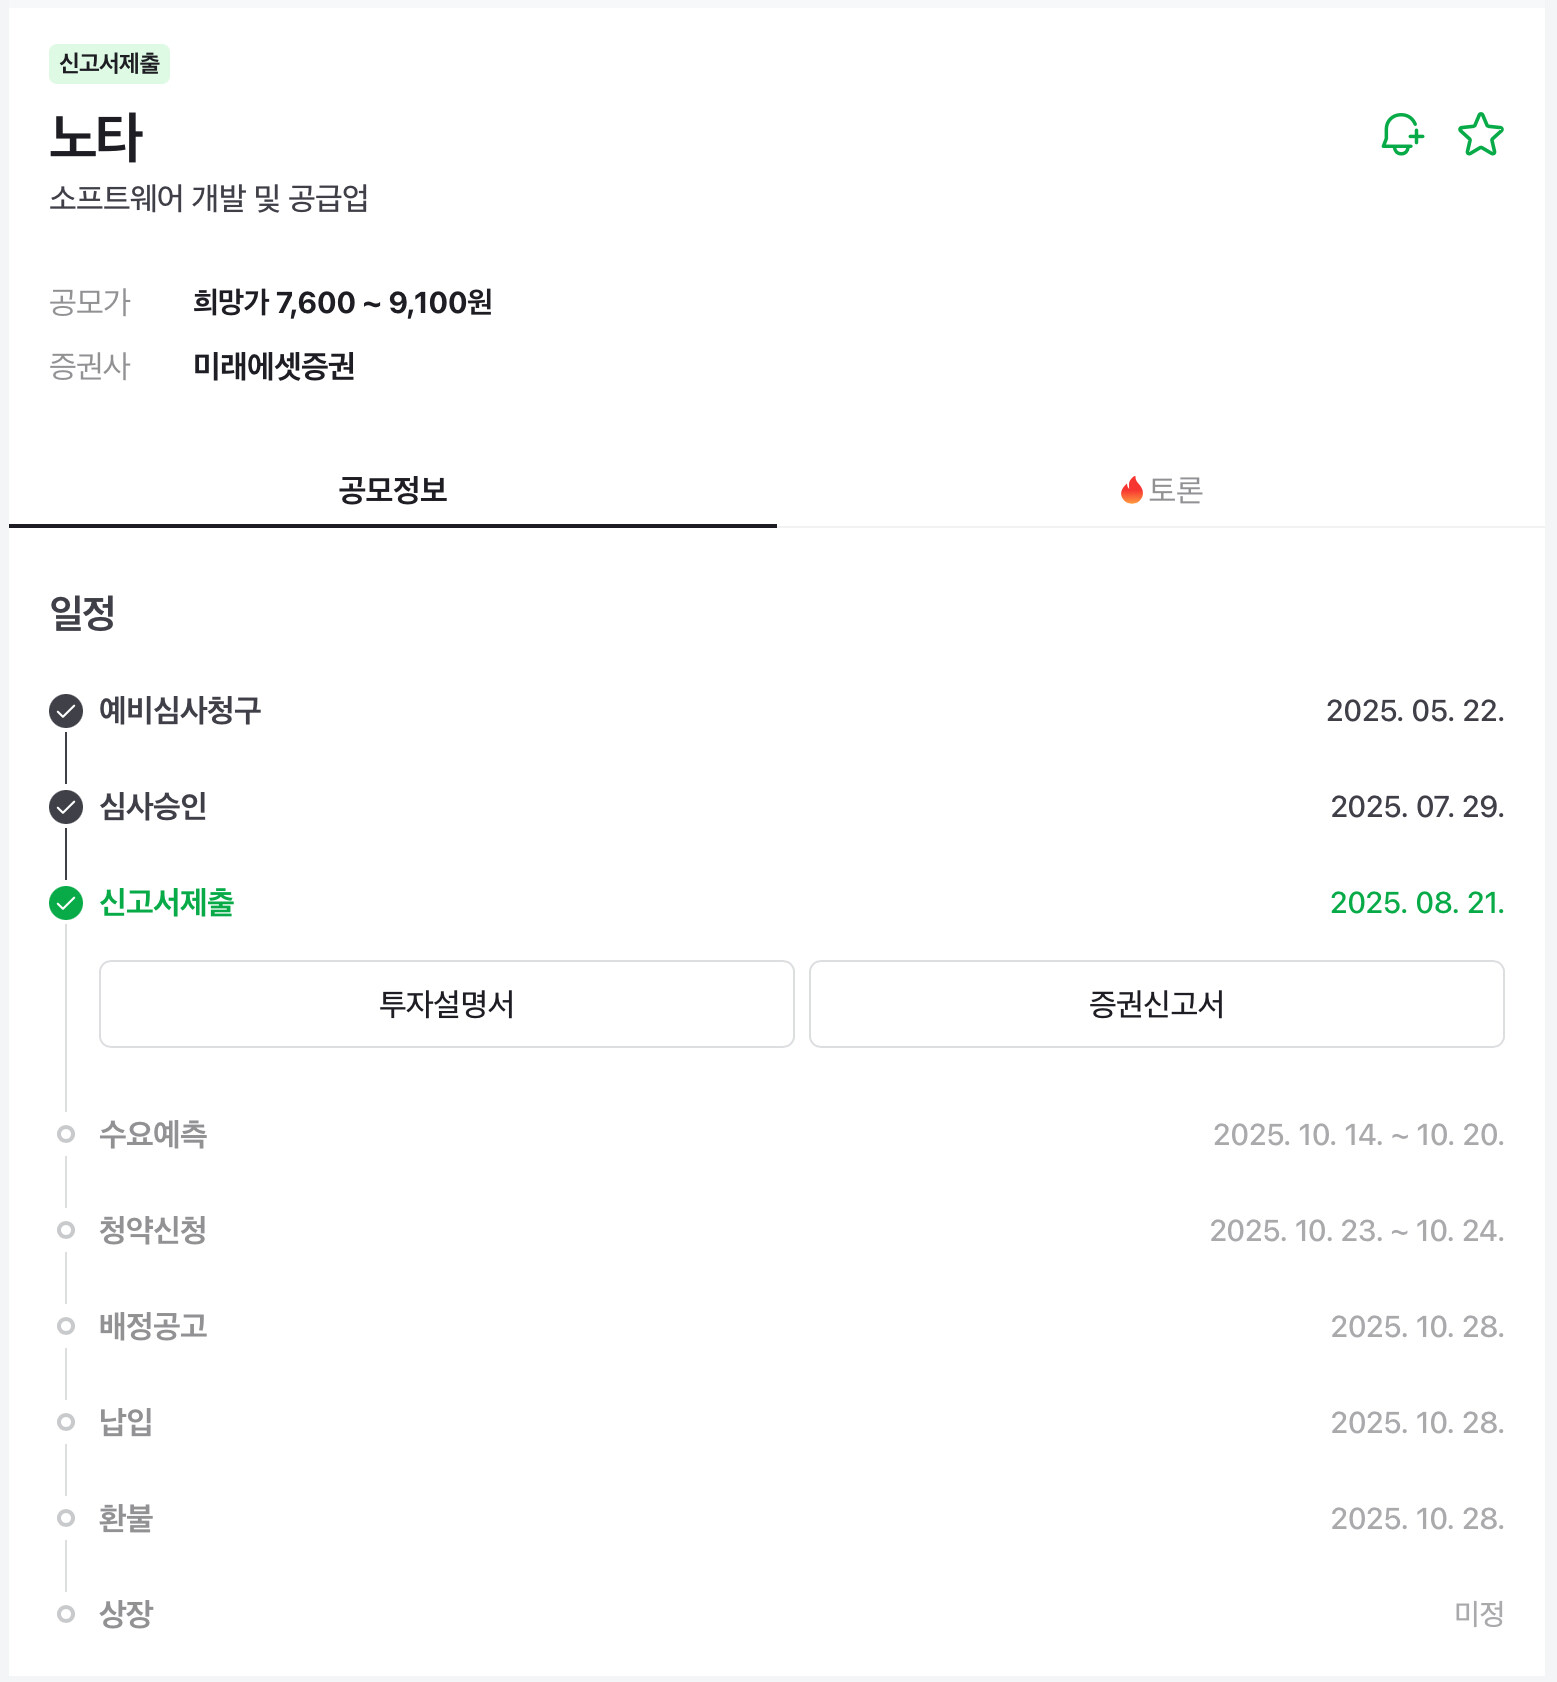The width and height of the screenshot is (1557, 1682).
Task: Click the 노타 company title
Action: 96,137
